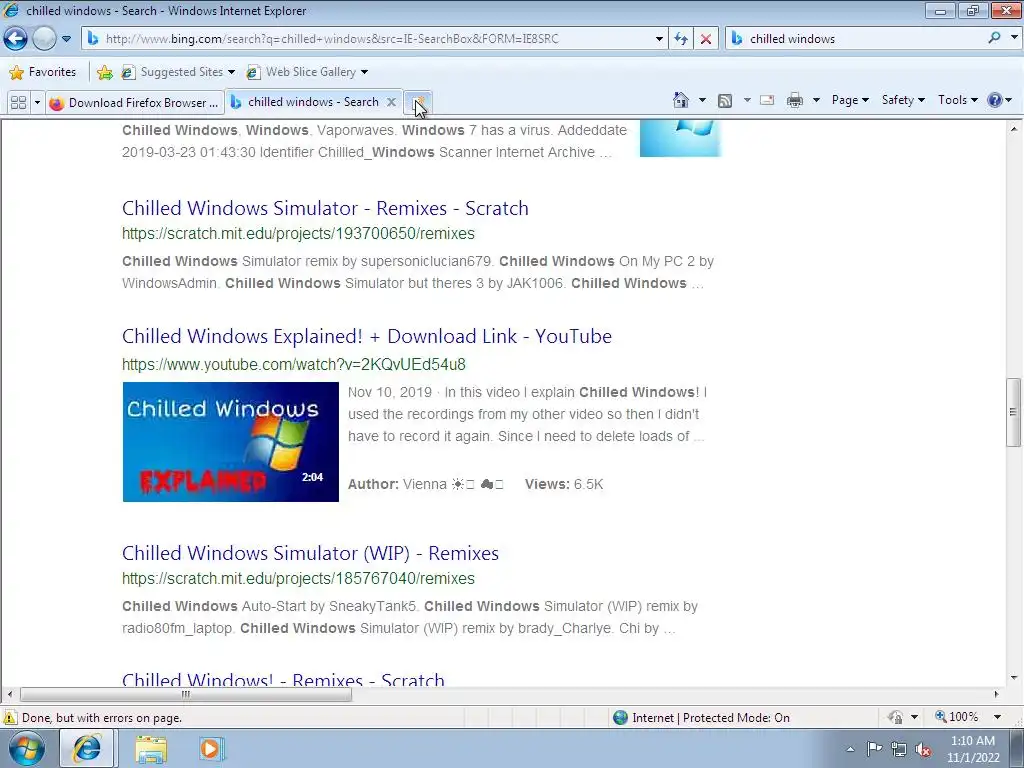This screenshot has width=1024, height=768.
Task: Click the page errors warning icon
Action: (10, 718)
